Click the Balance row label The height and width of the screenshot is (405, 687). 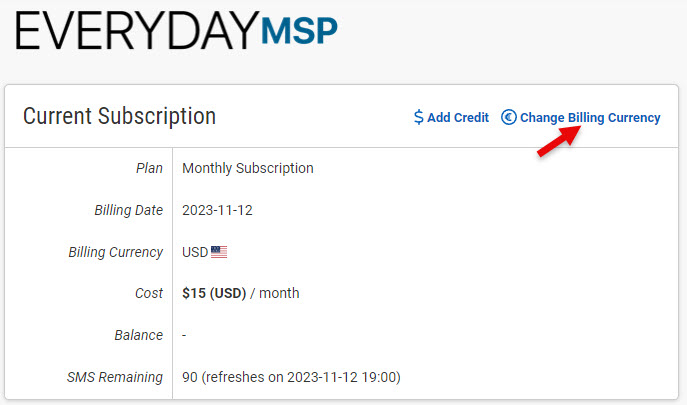(x=138, y=335)
